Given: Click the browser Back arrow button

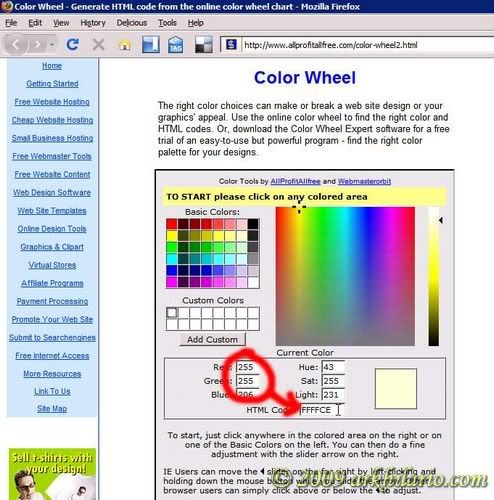Looking at the screenshot, I should pos(15,44).
